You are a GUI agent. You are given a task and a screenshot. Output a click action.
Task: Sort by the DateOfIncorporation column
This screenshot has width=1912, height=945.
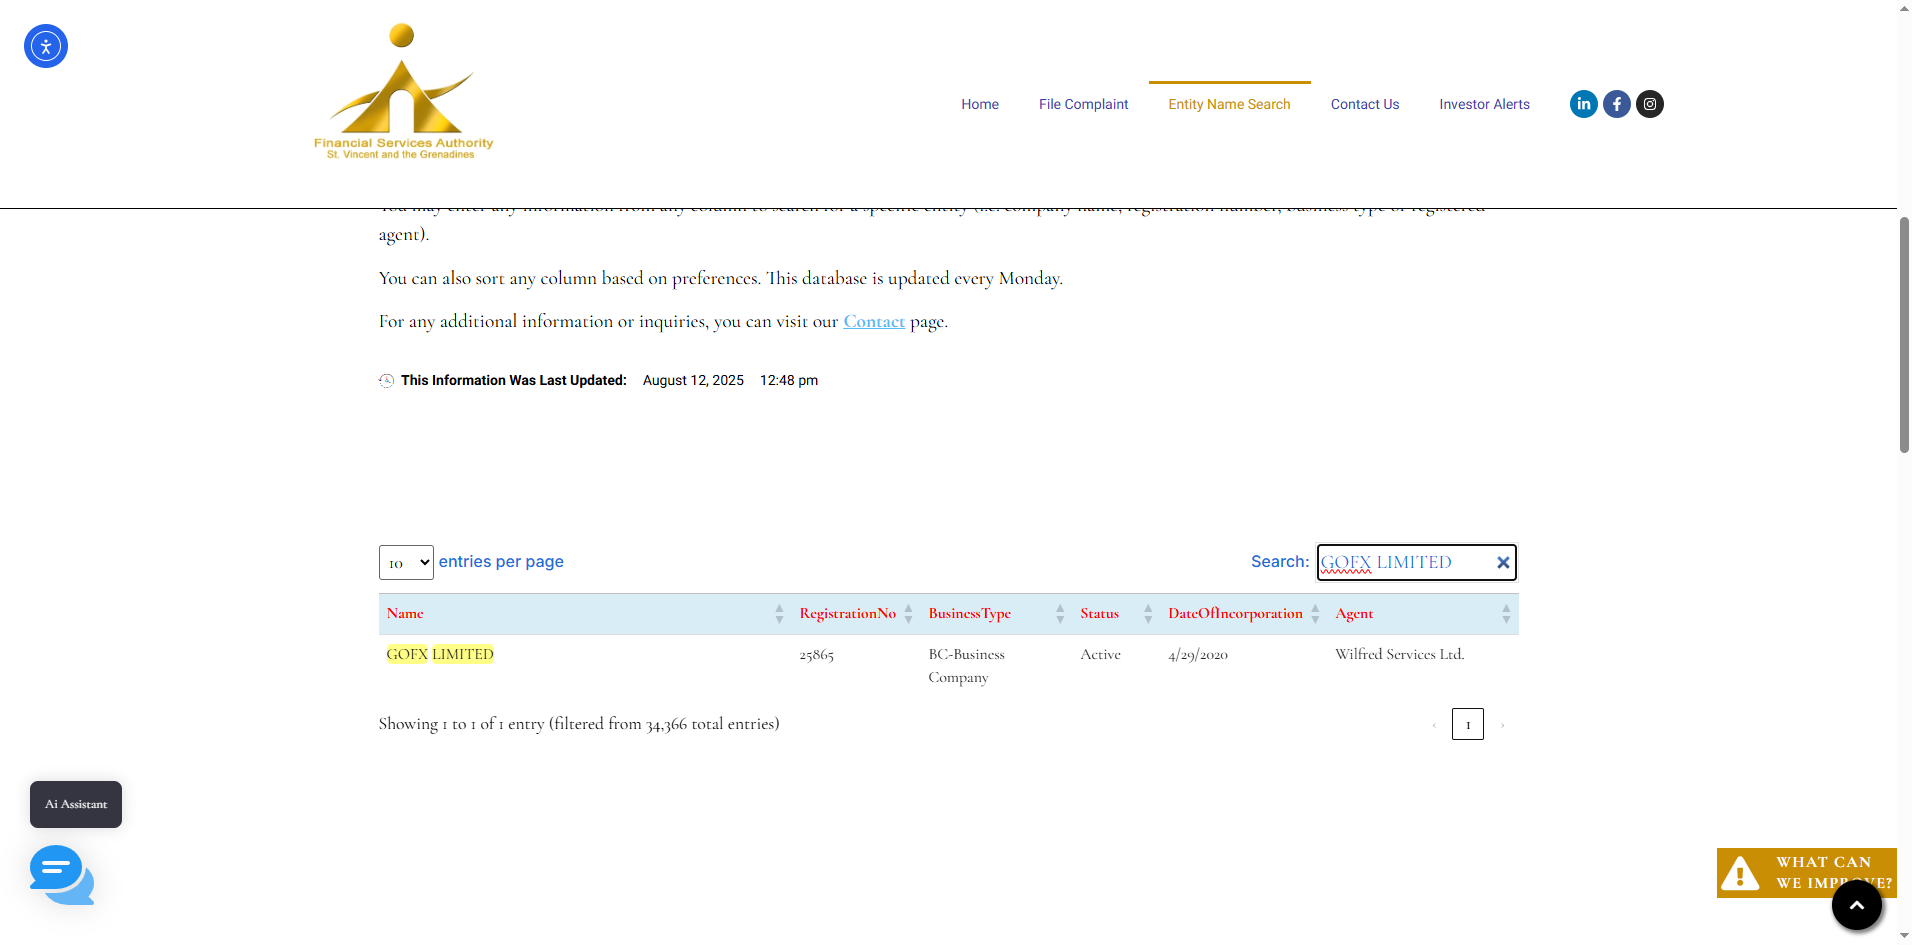[1235, 614]
